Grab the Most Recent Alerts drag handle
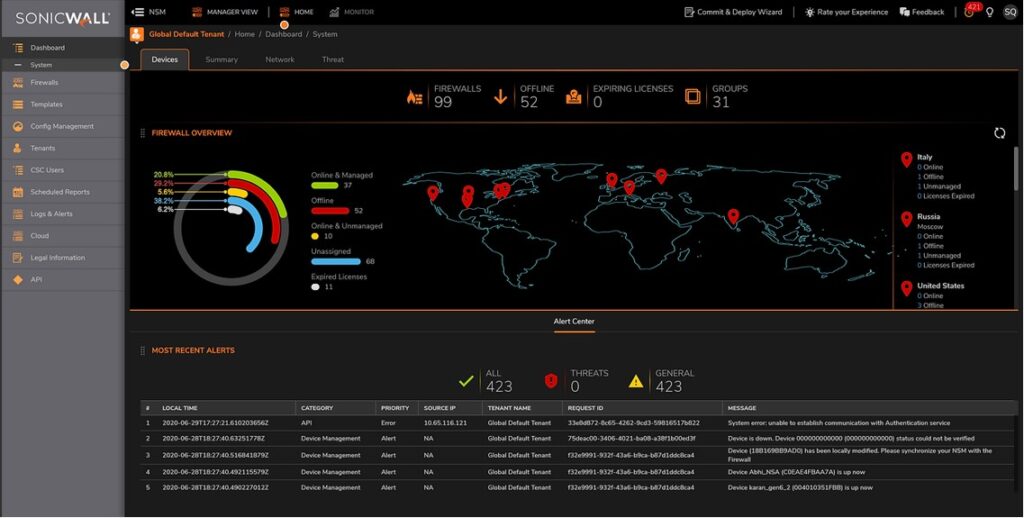Viewport: 1024px width, 518px height. click(x=143, y=351)
